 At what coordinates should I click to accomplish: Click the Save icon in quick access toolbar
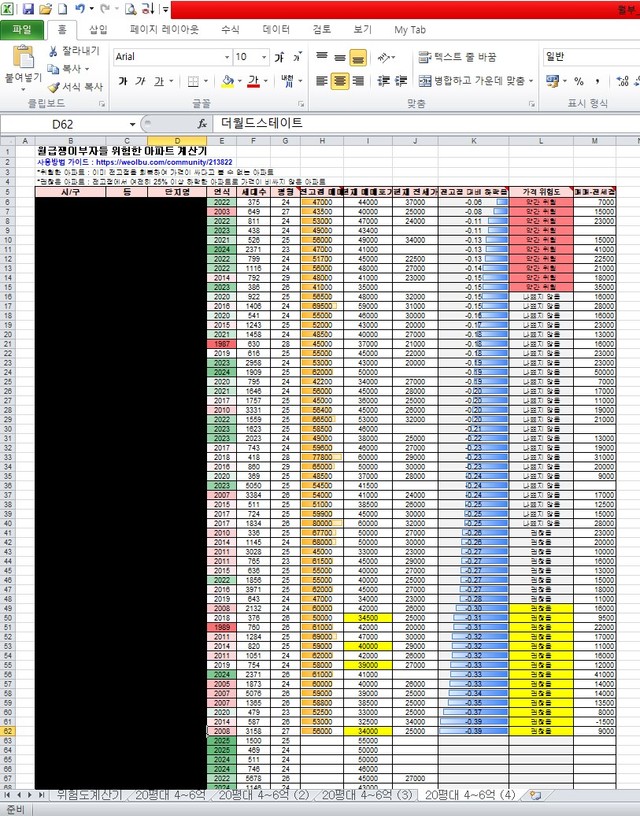(x=28, y=9)
